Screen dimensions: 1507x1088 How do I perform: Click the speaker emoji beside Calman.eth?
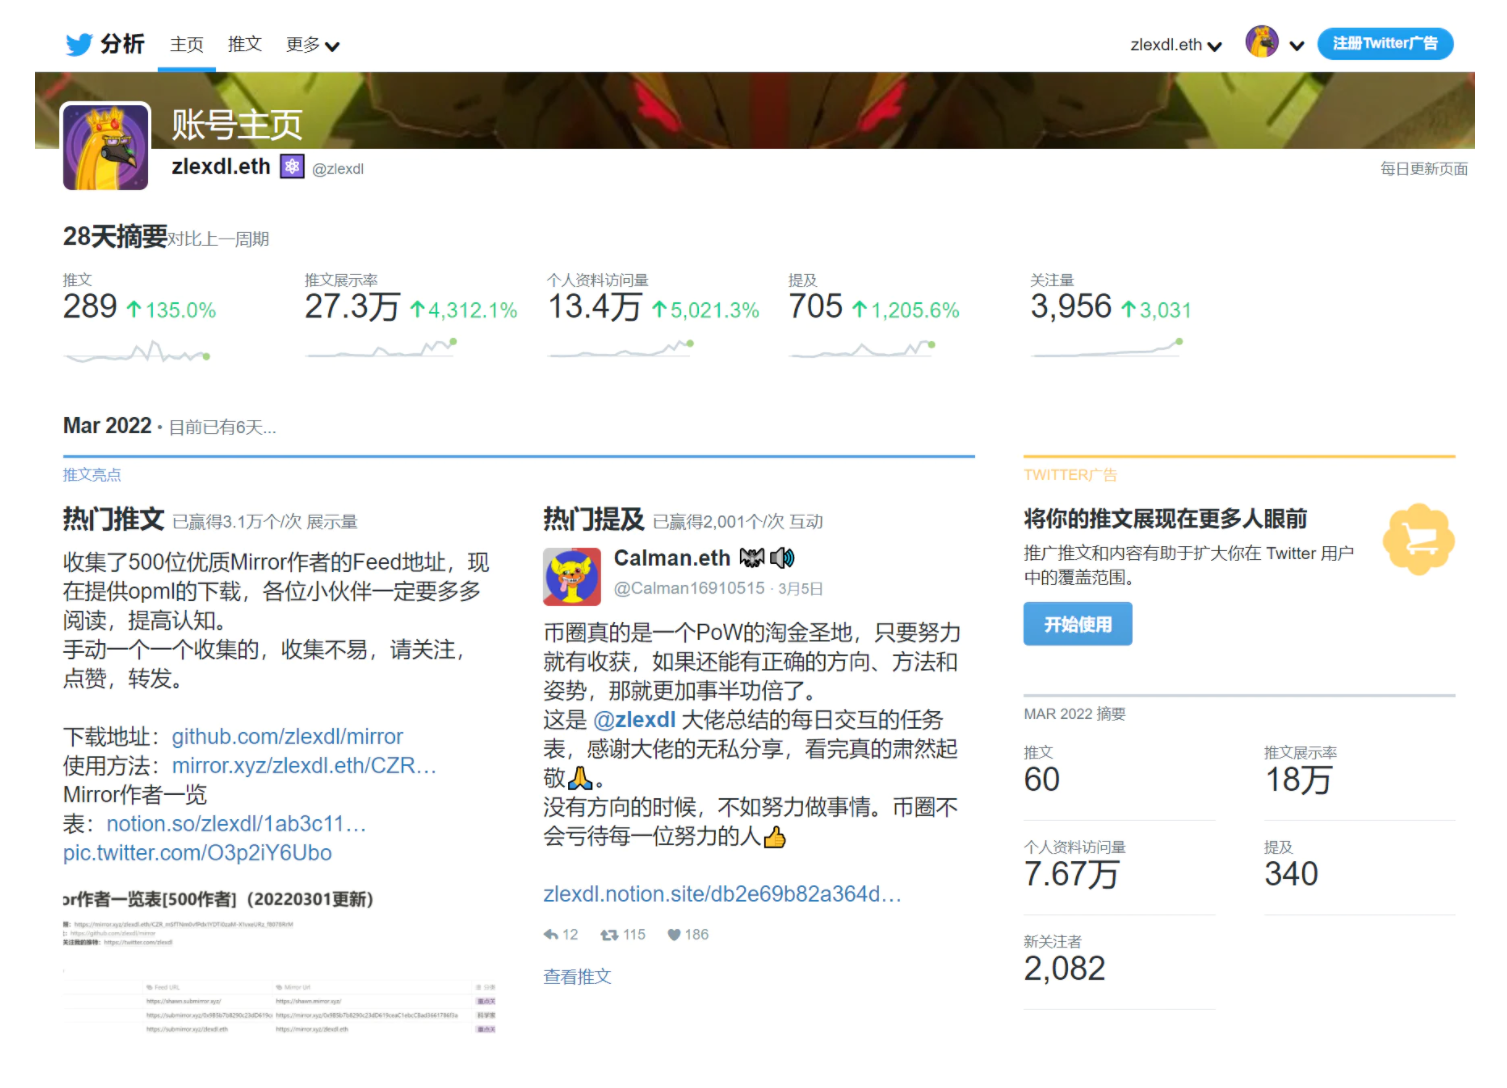click(x=782, y=558)
